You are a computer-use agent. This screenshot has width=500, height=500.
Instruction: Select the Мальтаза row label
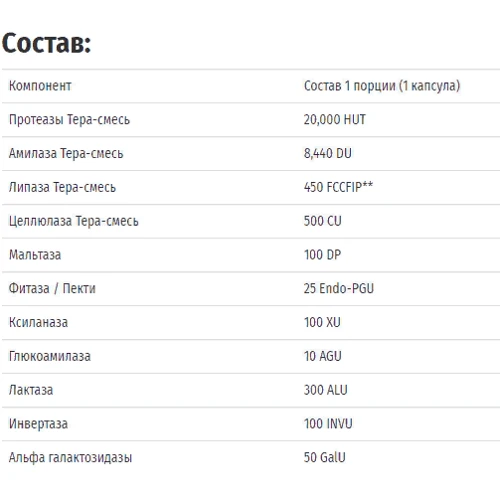[x=35, y=255]
